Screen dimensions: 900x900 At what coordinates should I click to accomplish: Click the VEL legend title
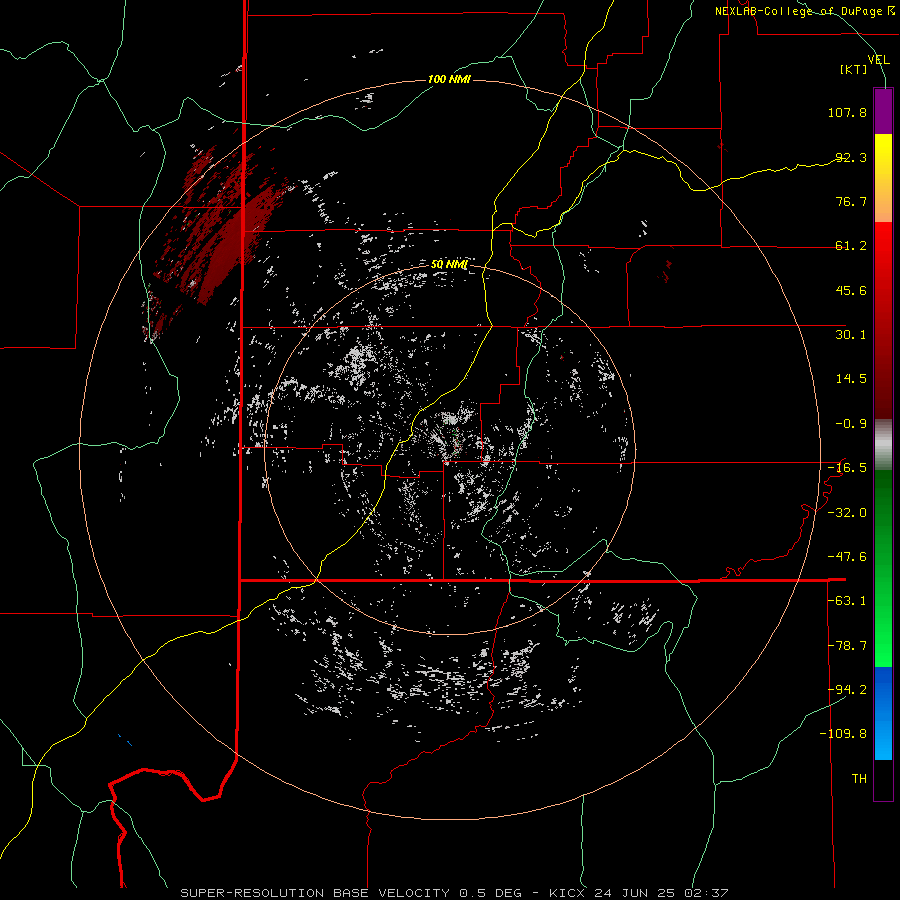click(878, 59)
